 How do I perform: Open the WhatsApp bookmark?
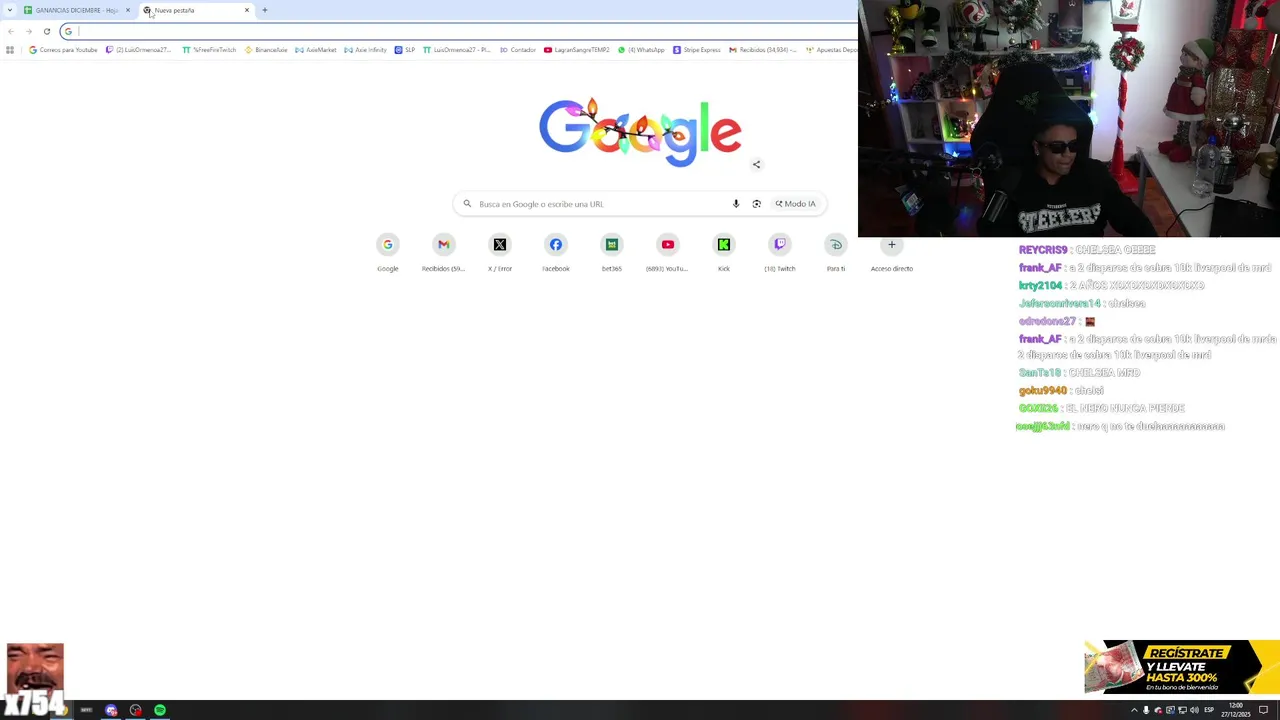(x=641, y=50)
